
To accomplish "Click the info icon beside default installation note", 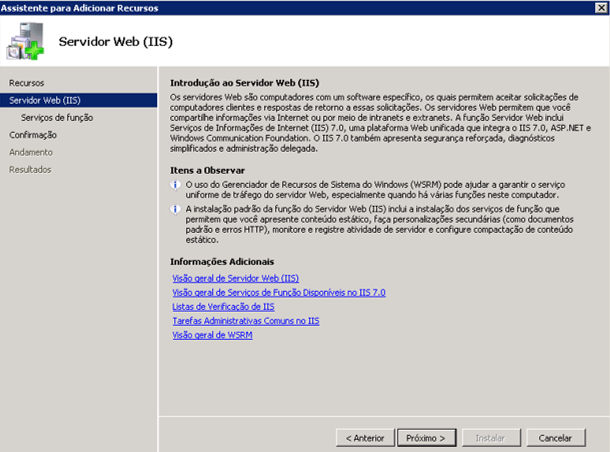I will [x=175, y=209].
